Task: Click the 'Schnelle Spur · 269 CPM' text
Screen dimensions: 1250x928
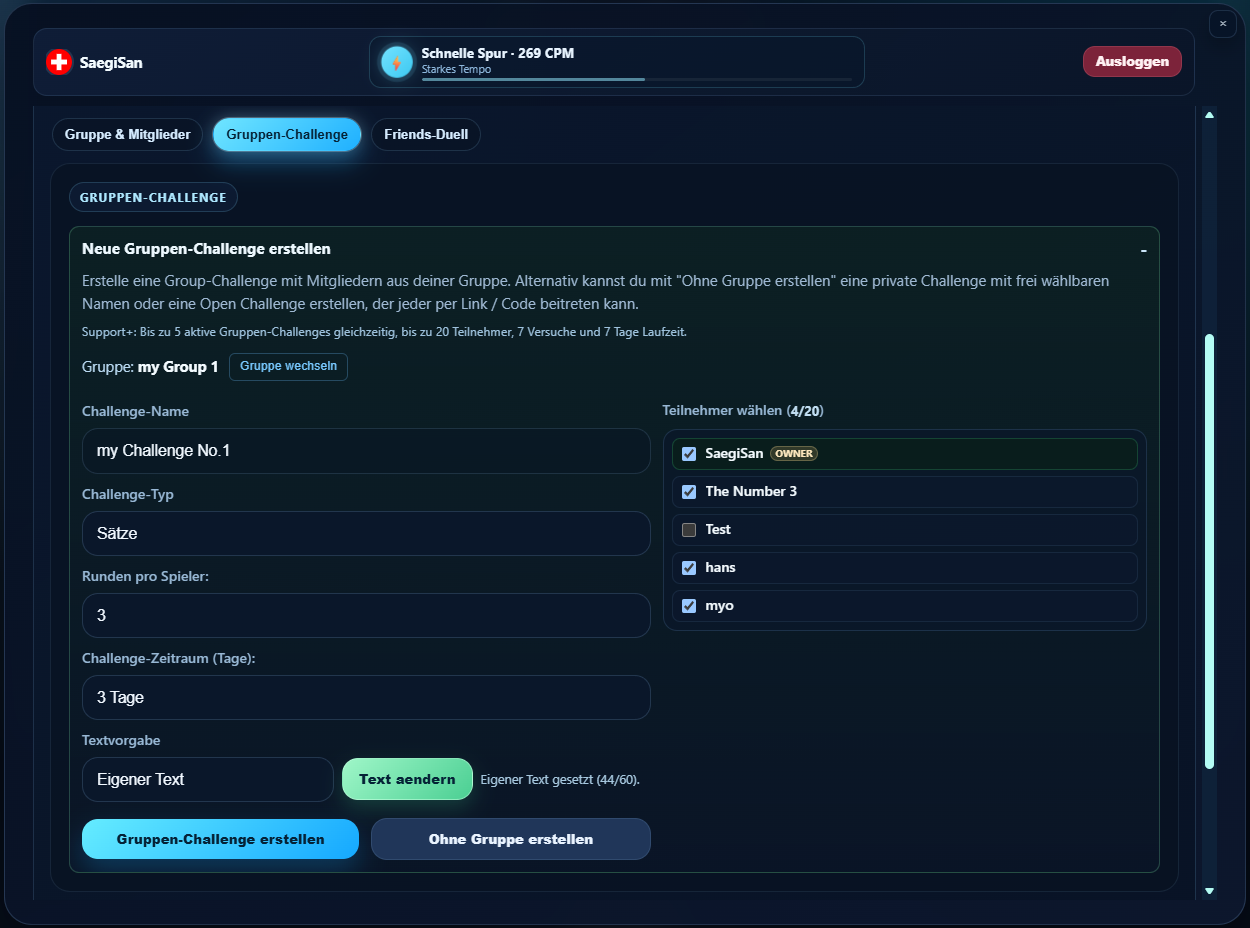Action: point(498,53)
